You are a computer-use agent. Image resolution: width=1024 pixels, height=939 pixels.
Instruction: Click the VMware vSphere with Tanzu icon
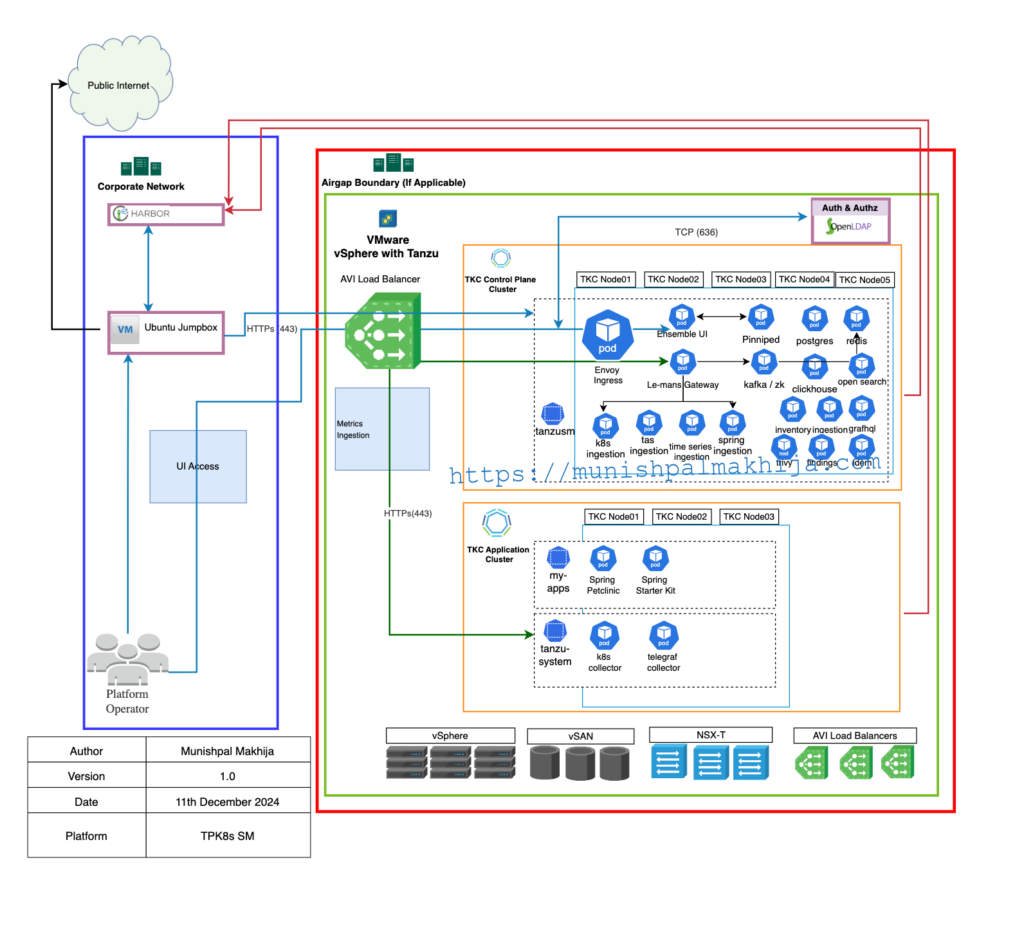(388, 218)
